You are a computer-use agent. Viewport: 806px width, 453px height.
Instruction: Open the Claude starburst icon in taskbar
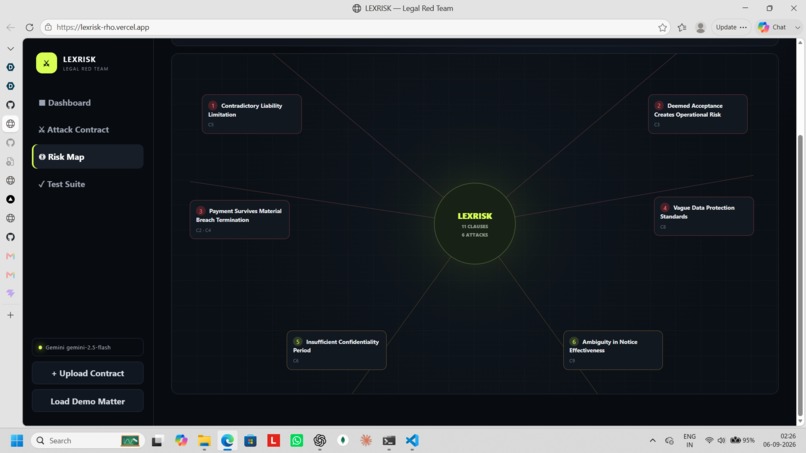[x=366, y=441]
